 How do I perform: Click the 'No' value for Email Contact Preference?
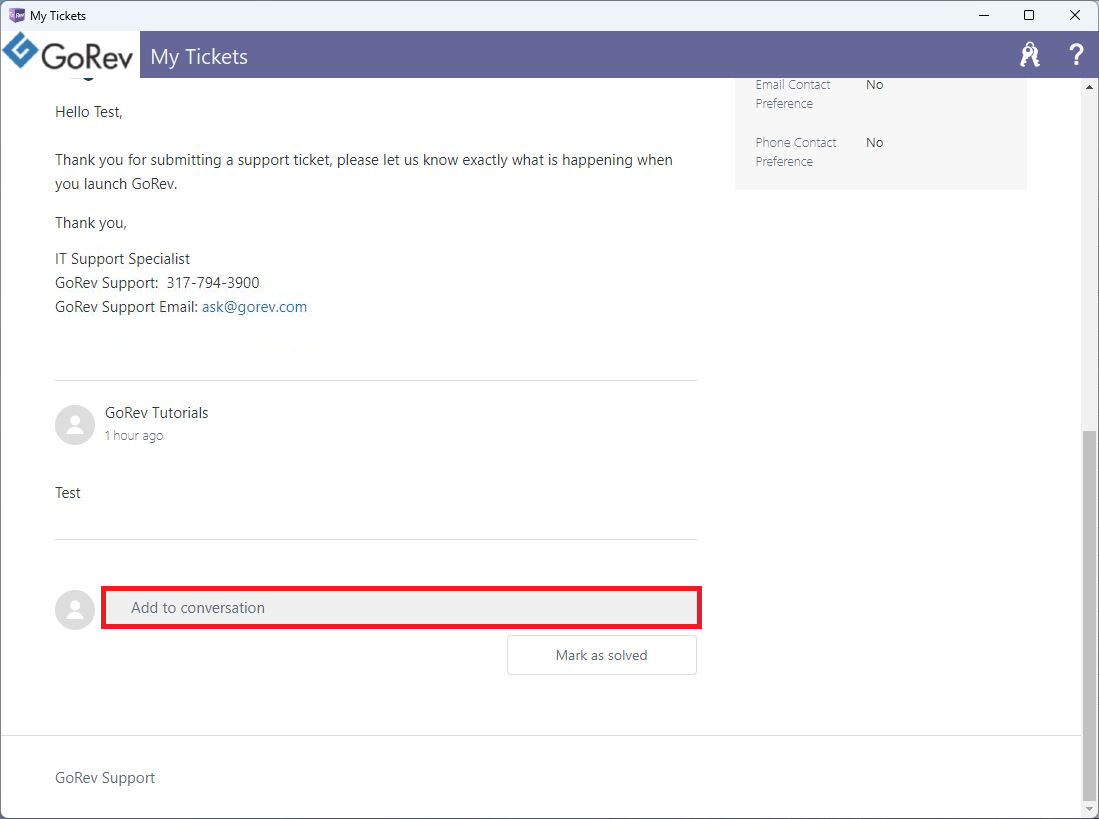[x=875, y=85]
